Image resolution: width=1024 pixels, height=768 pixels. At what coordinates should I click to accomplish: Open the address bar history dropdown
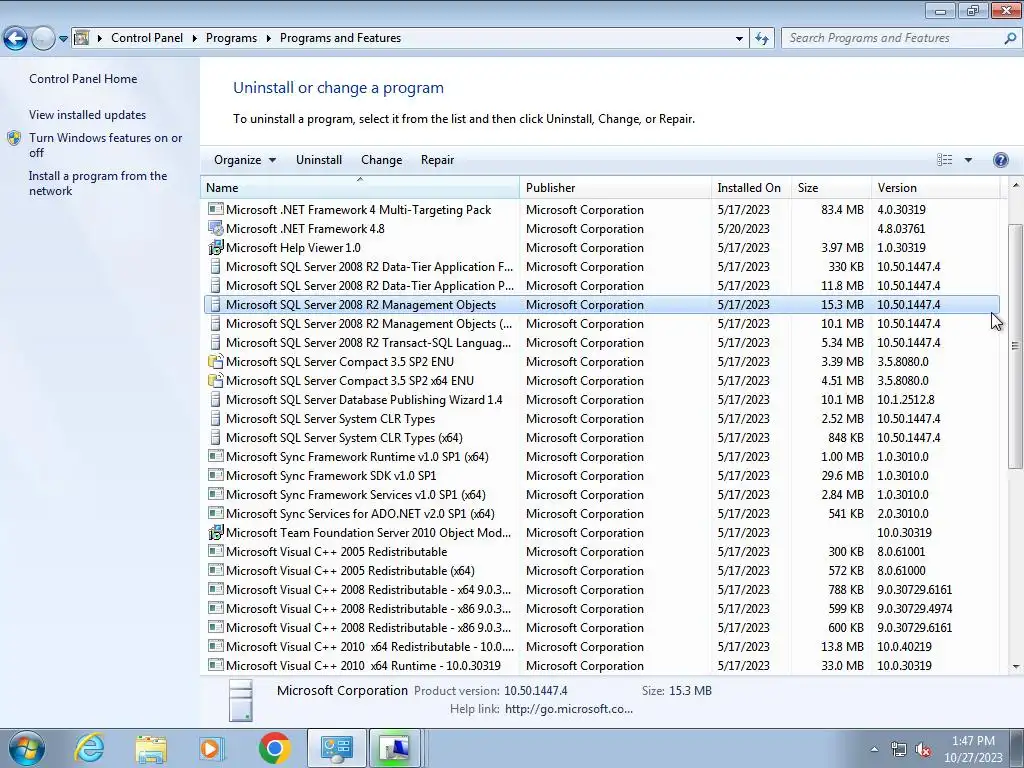[739, 39]
